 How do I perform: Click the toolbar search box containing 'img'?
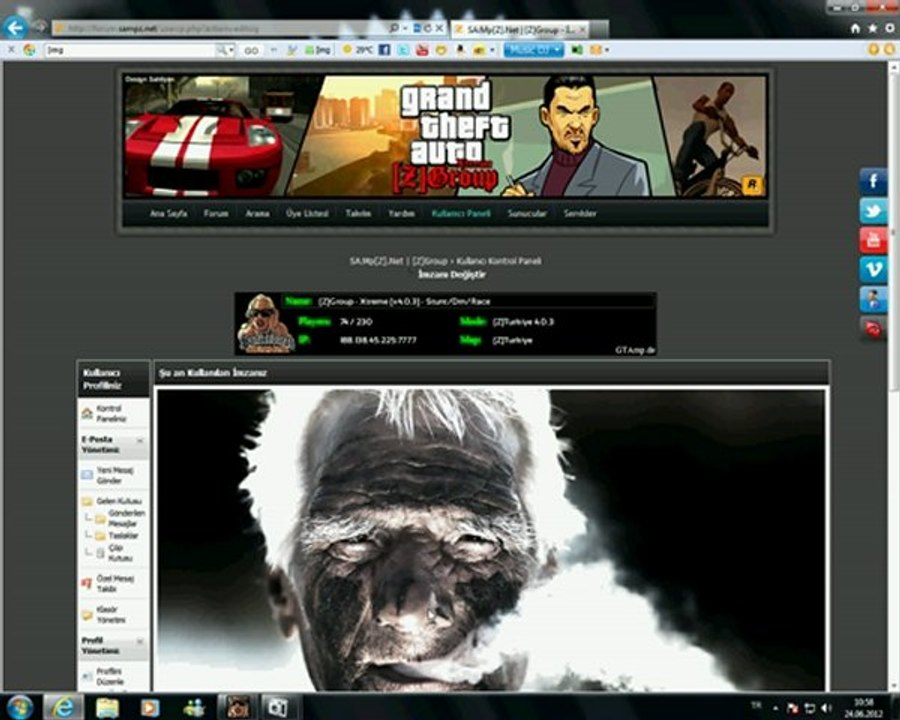129,51
